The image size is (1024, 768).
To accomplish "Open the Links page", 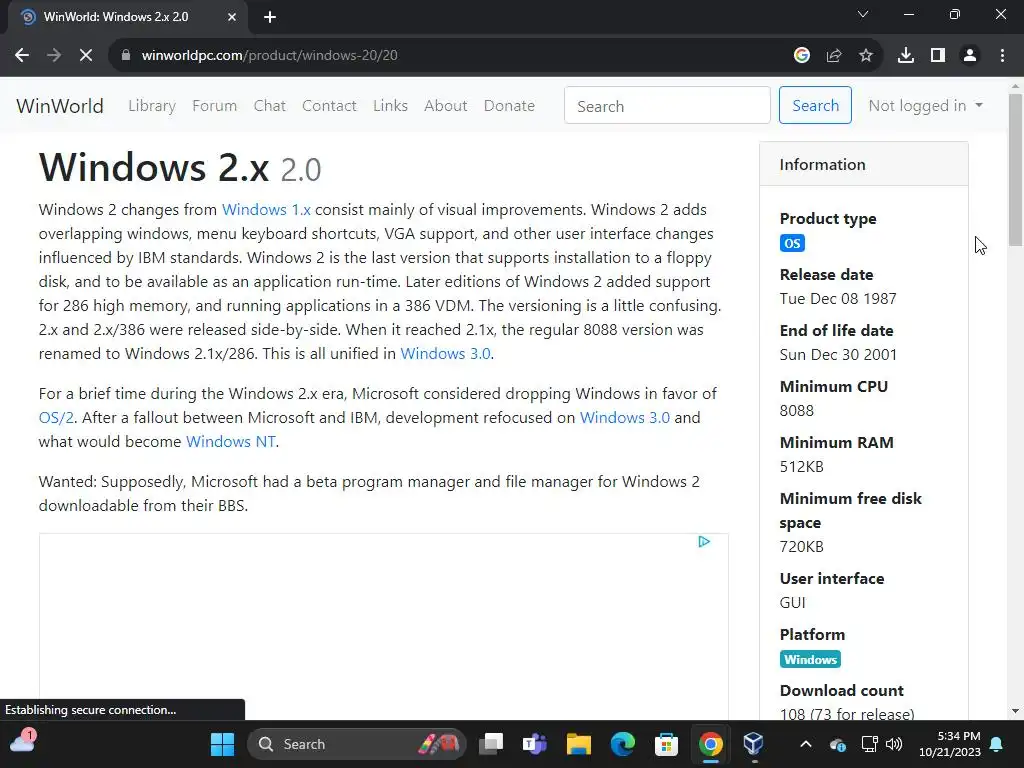I will (391, 106).
